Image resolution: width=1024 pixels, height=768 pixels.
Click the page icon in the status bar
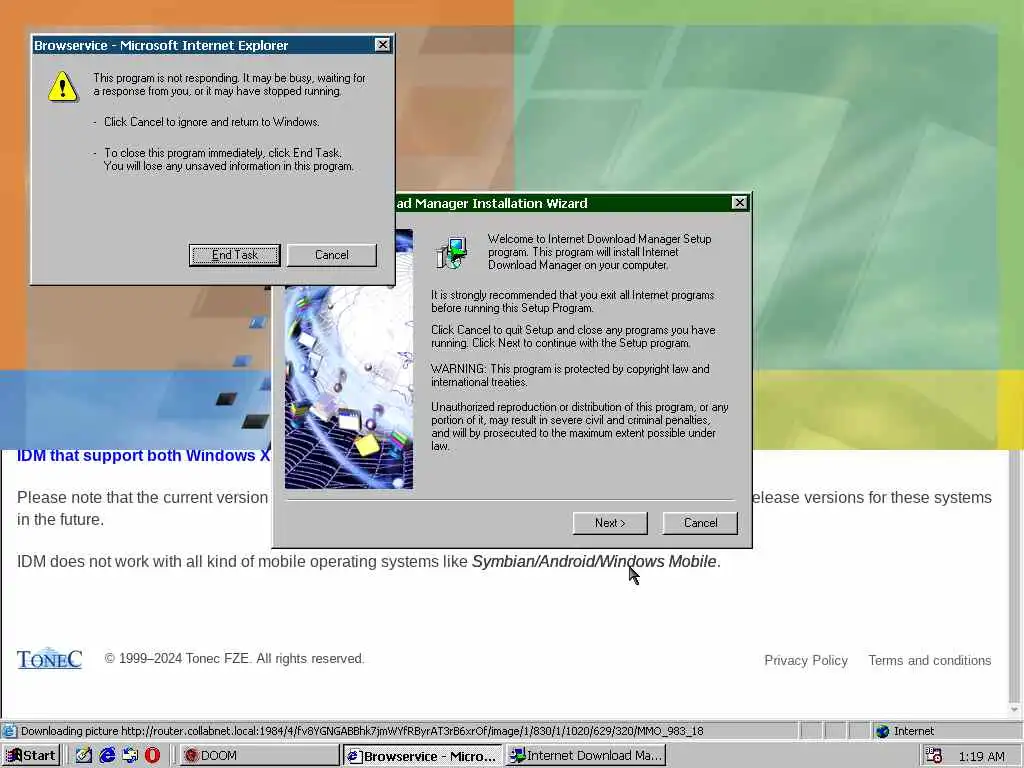pyautogui.click(x=9, y=731)
